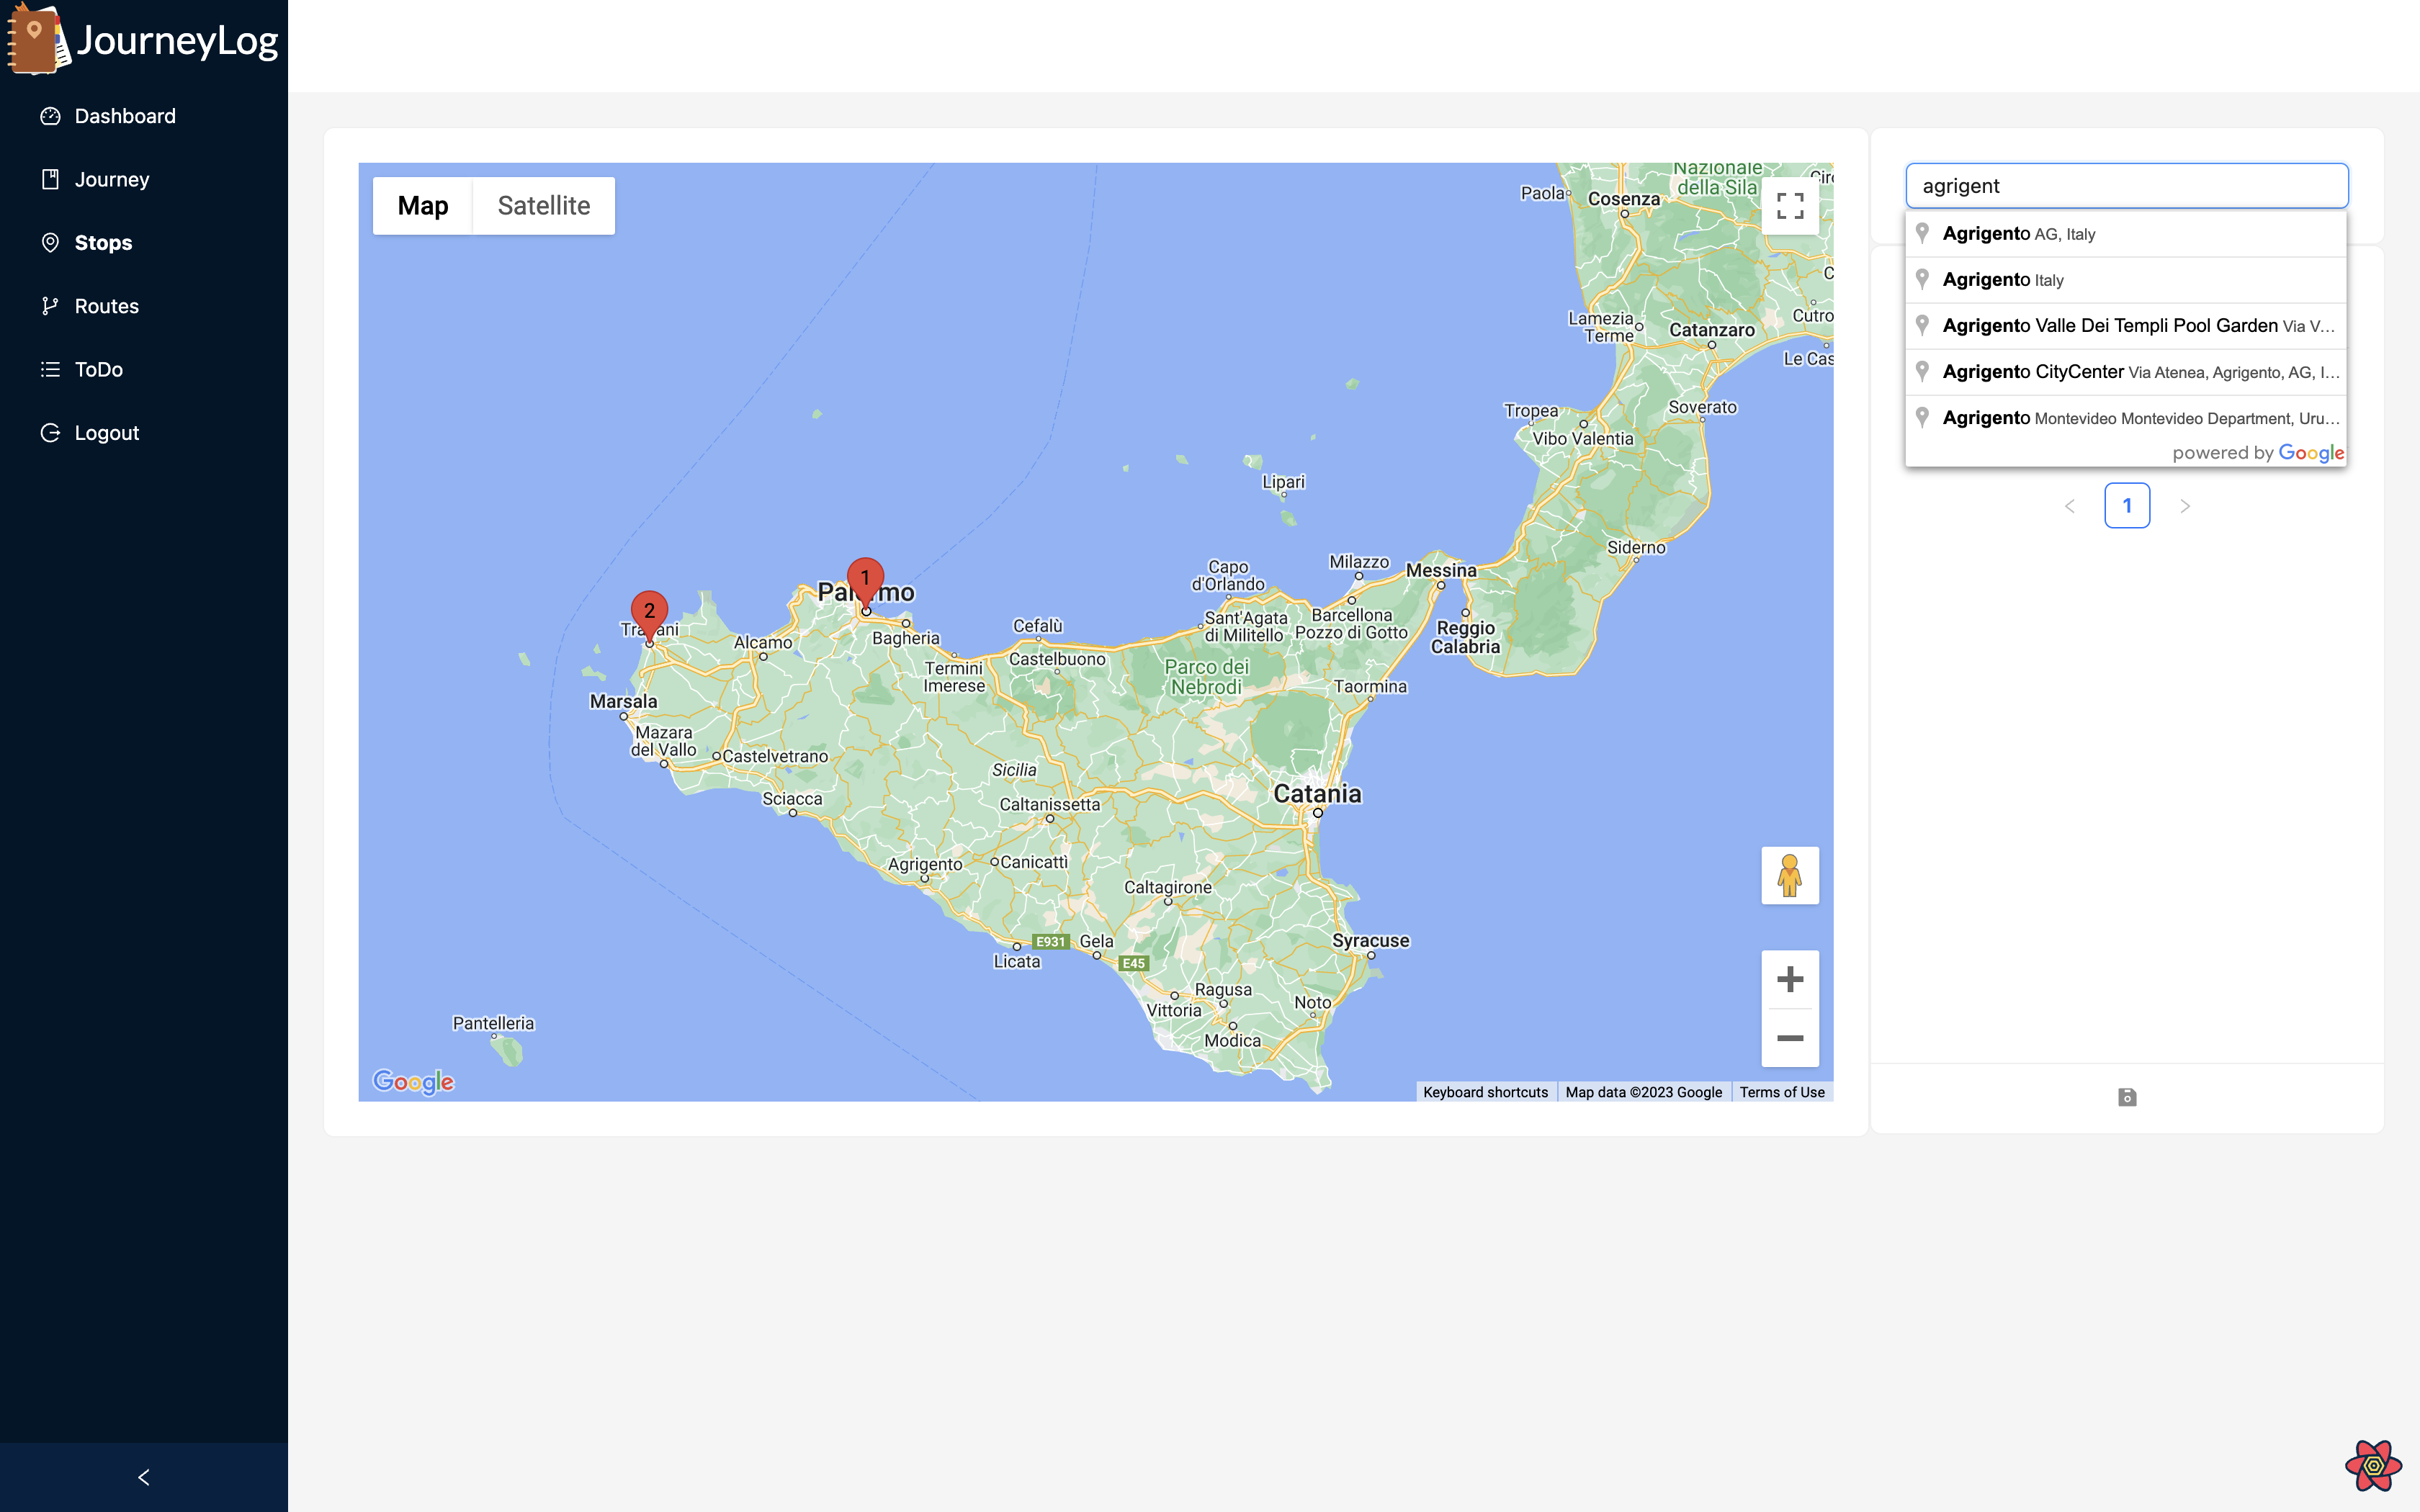Image resolution: width=2420 pixels, height=1512 pixels.
Task: Pick 'Agrigento Valle Dei Templi Pool Garden' suggestion
Action: [2110, 326]
